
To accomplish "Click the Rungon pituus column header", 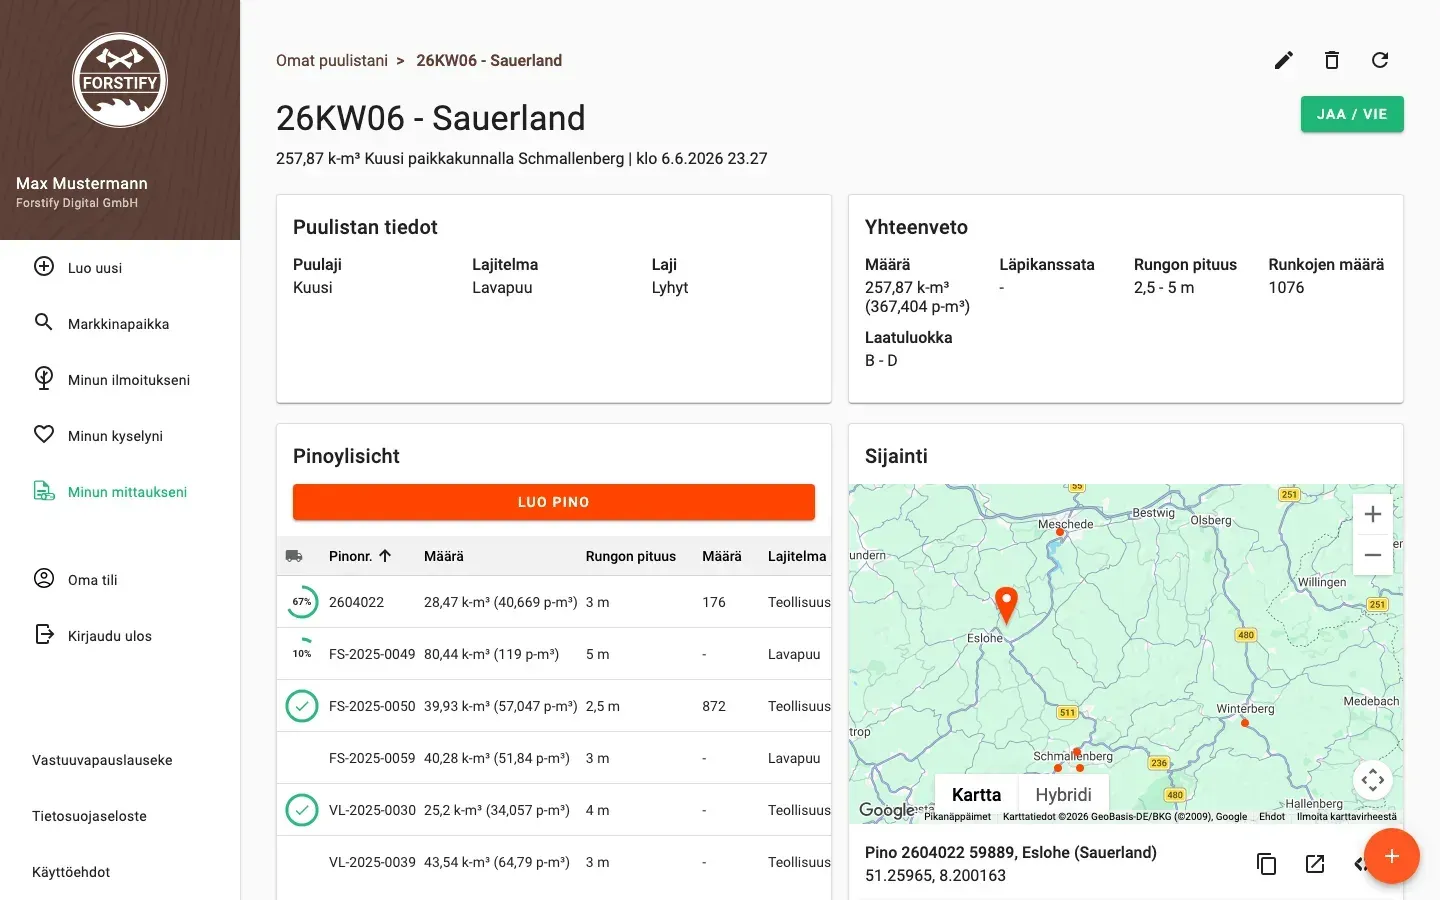I will pos(631,556).
